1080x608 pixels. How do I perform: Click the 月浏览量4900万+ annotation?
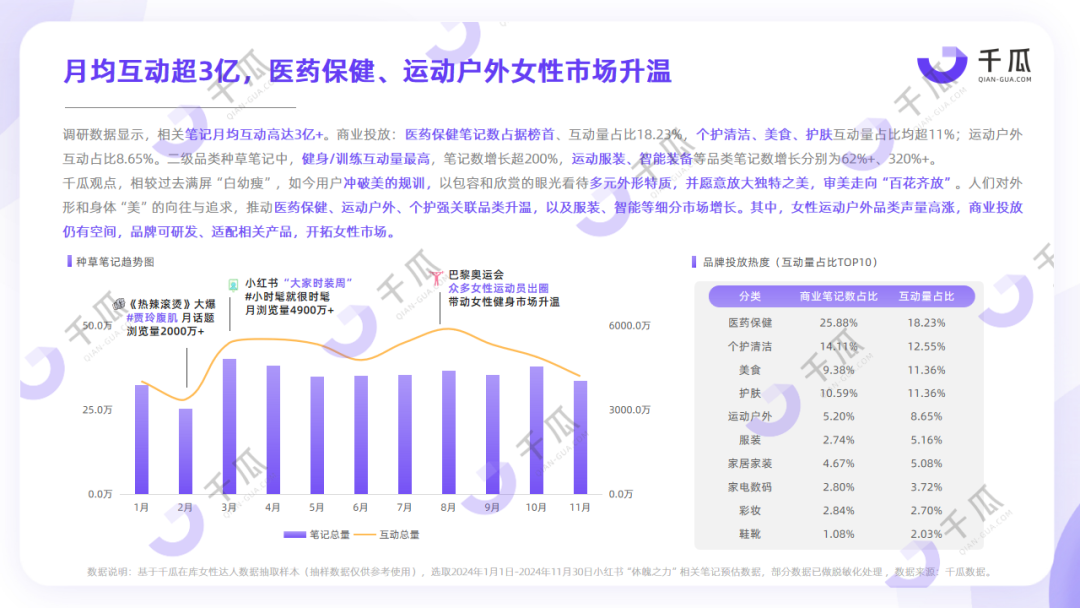click(x=289, y=311)
